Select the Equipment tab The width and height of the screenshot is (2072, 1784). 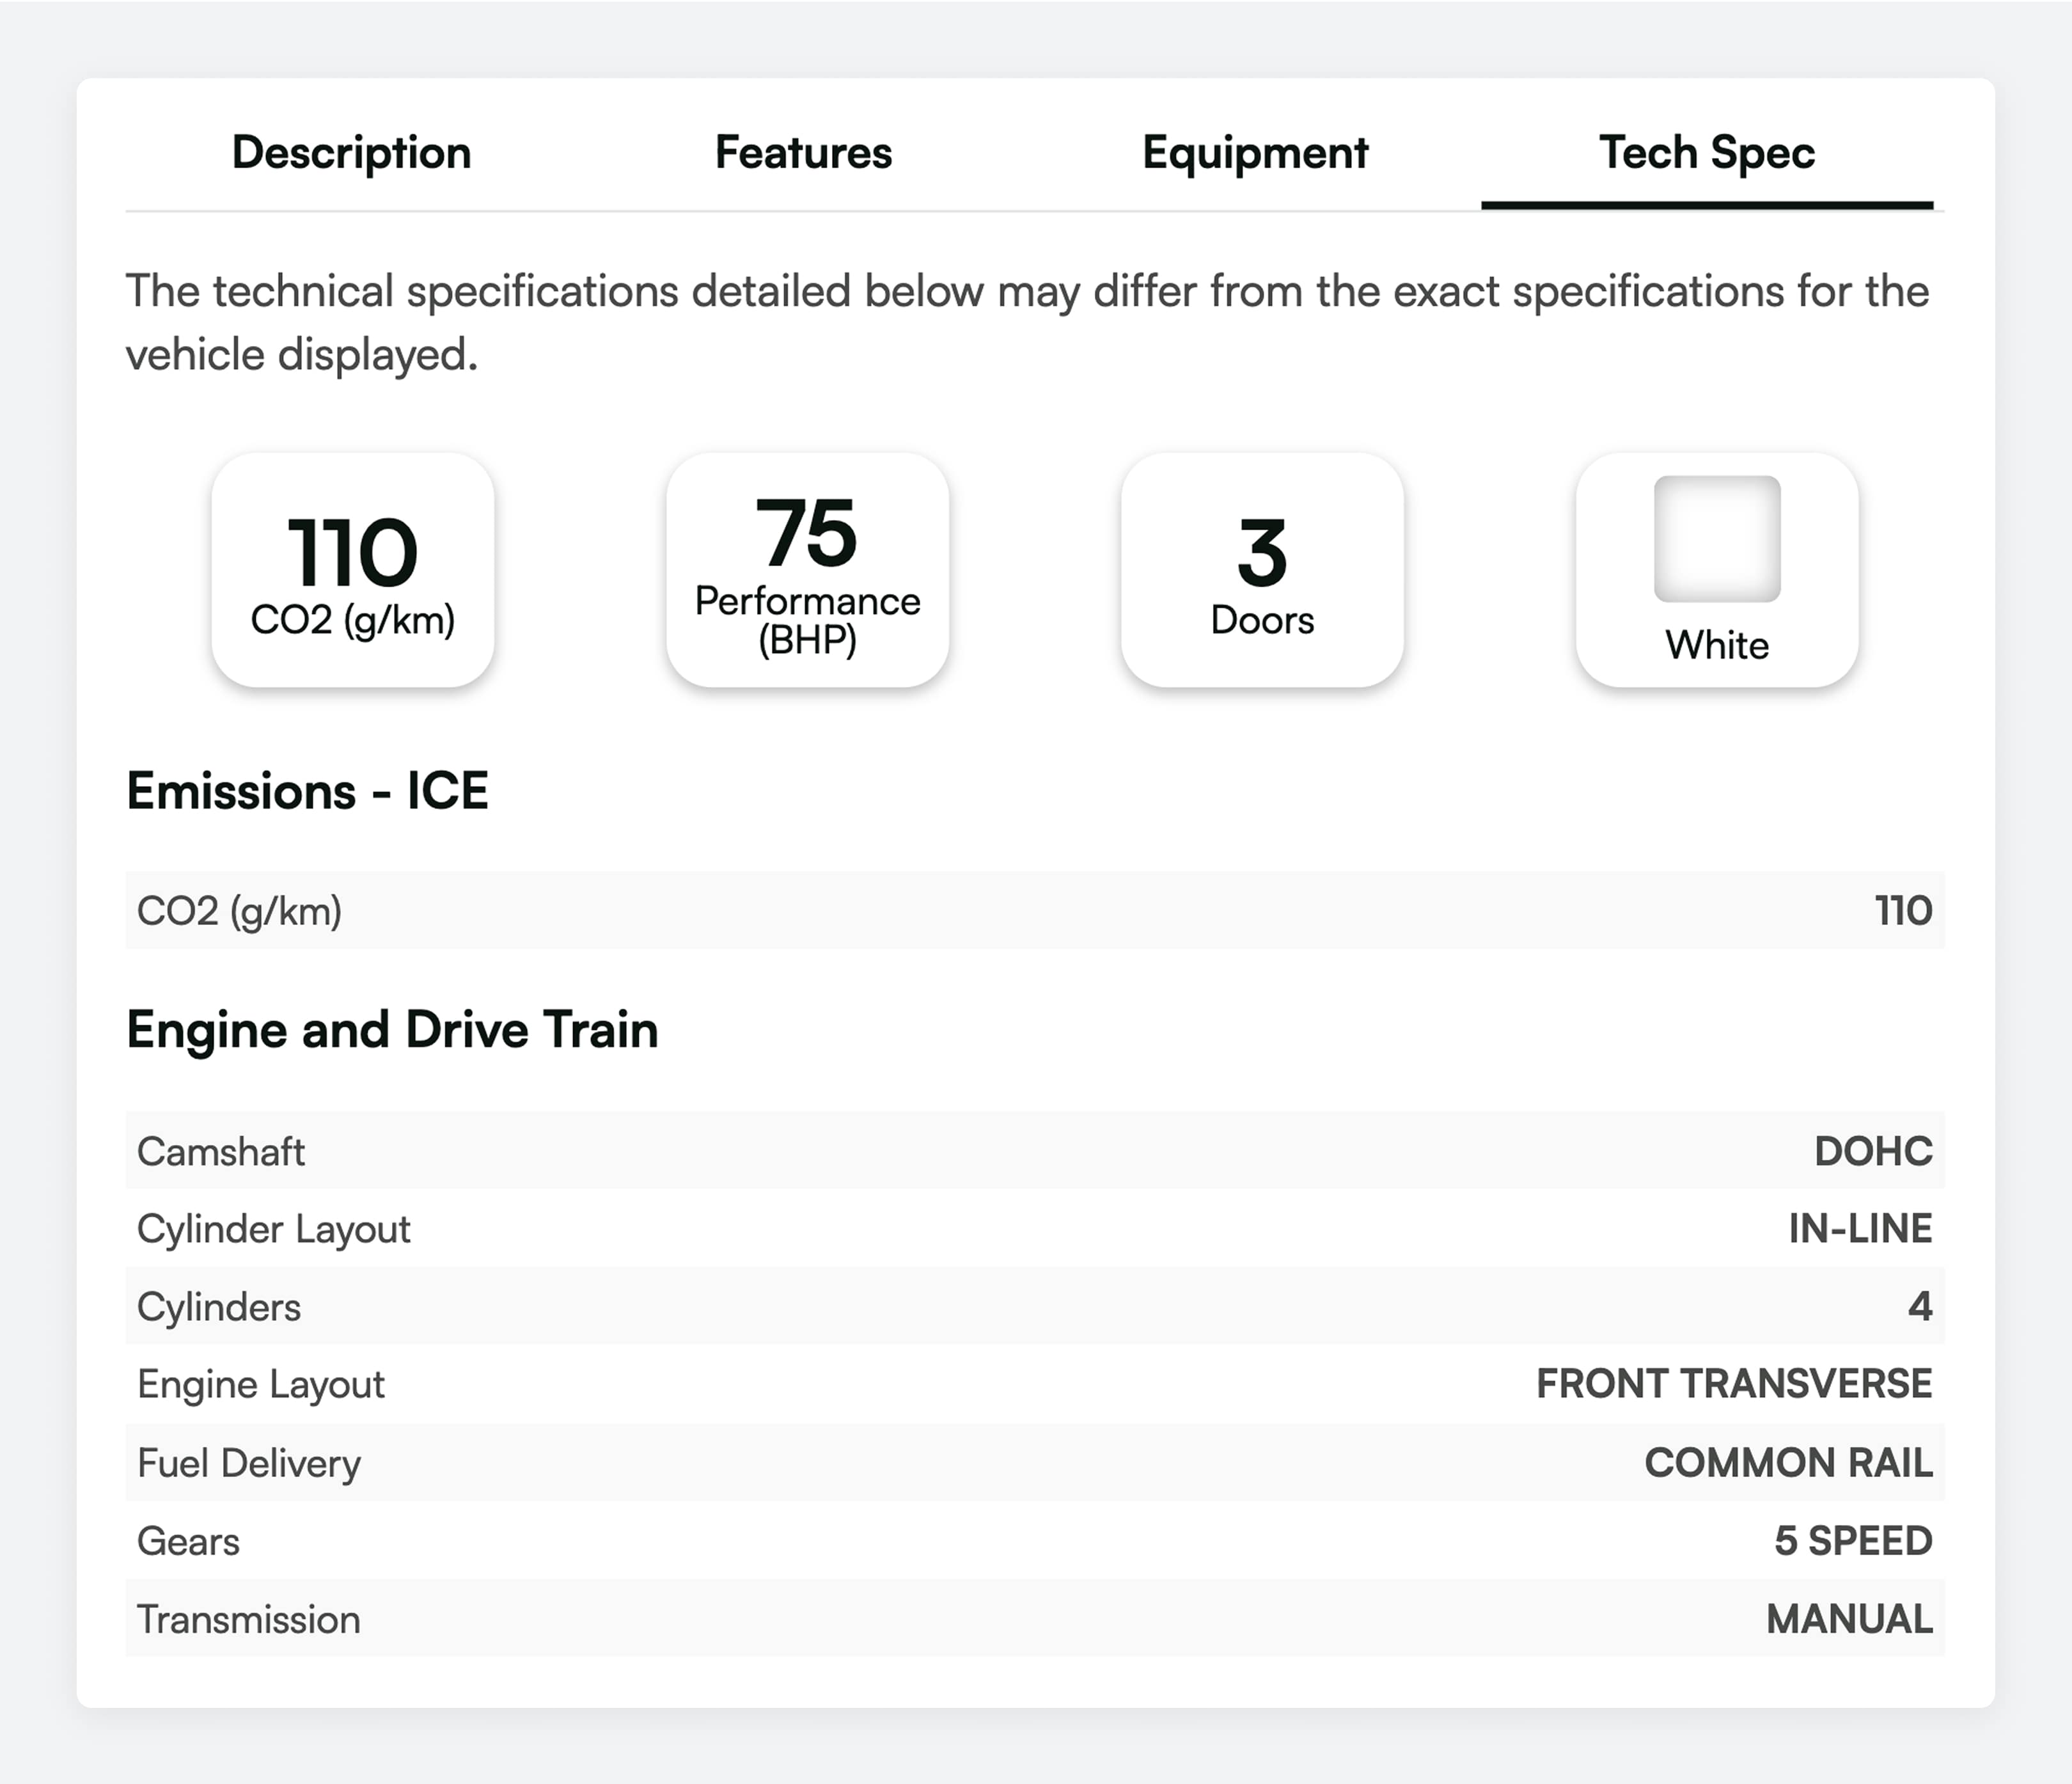1255,153
